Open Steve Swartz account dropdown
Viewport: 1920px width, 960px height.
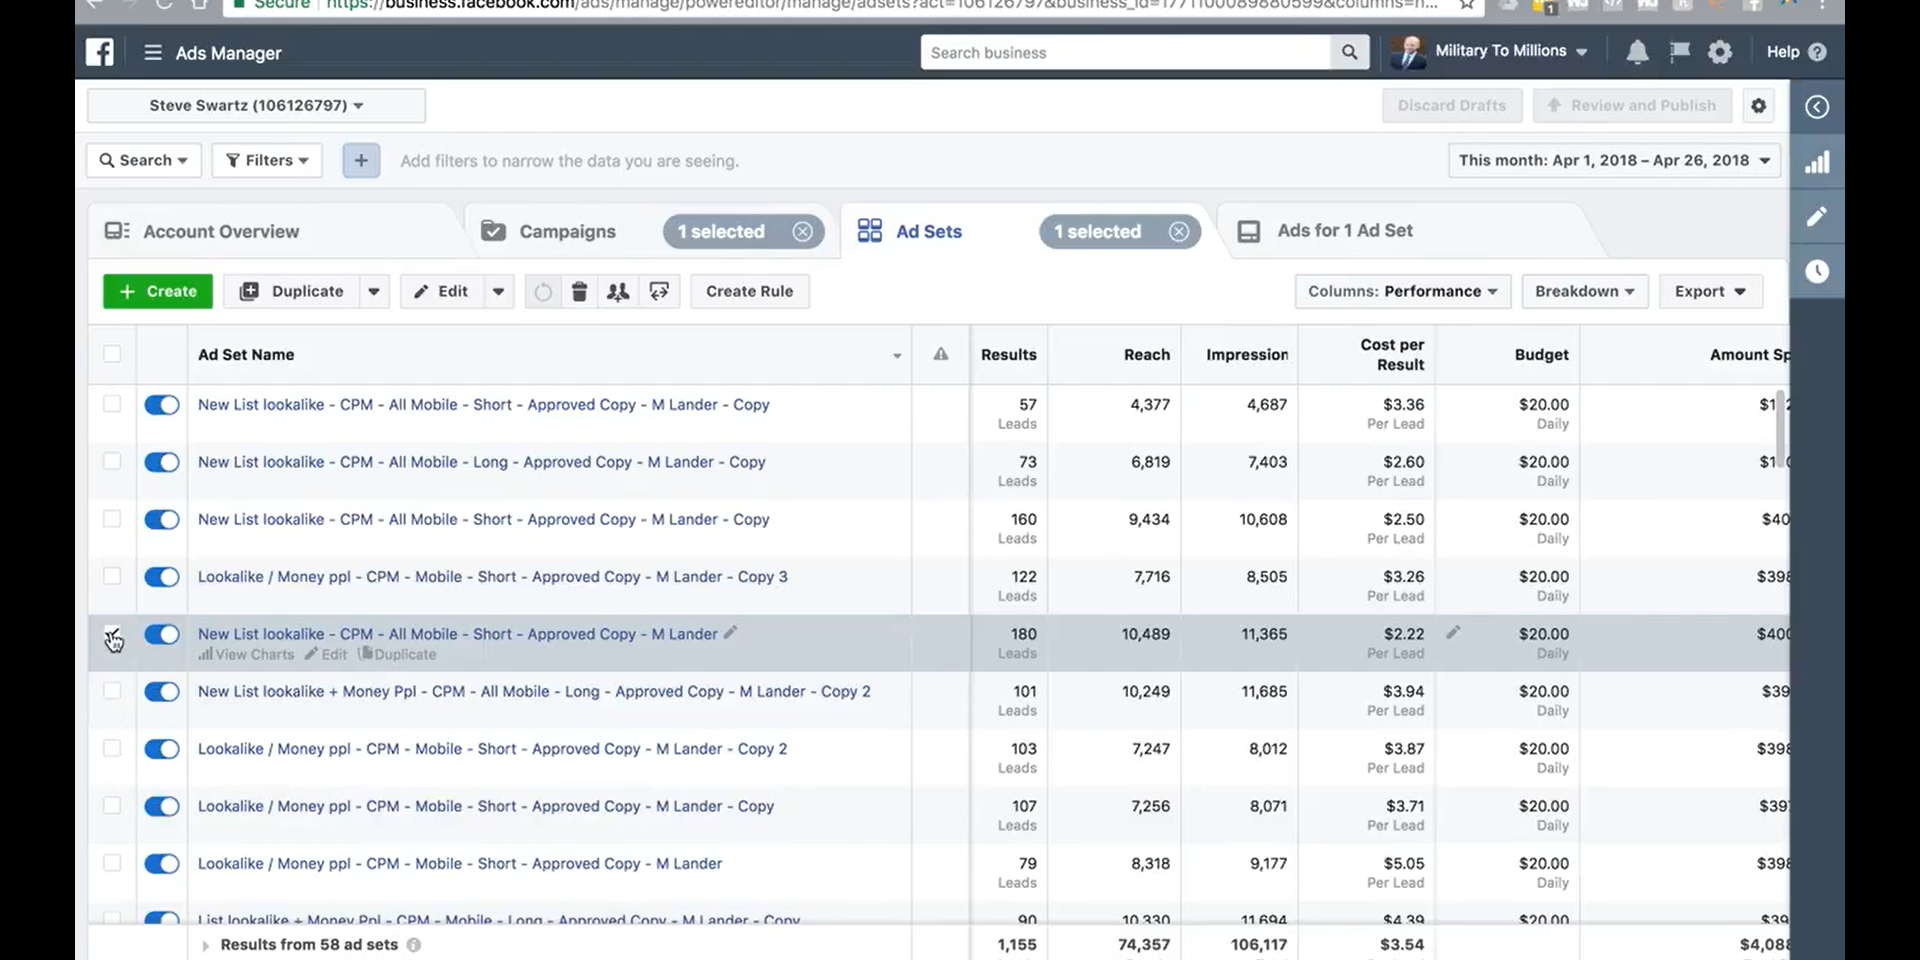pyautogui.click(x=256, y=105)
